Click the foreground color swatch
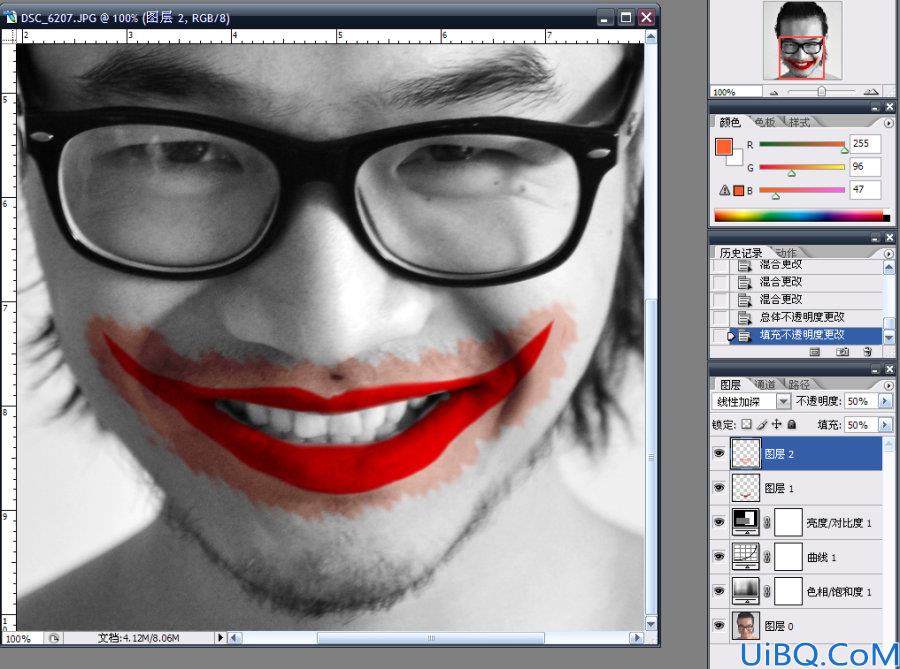Image resolution: width=900 pixels, height=669 pixels. [724, 147]
